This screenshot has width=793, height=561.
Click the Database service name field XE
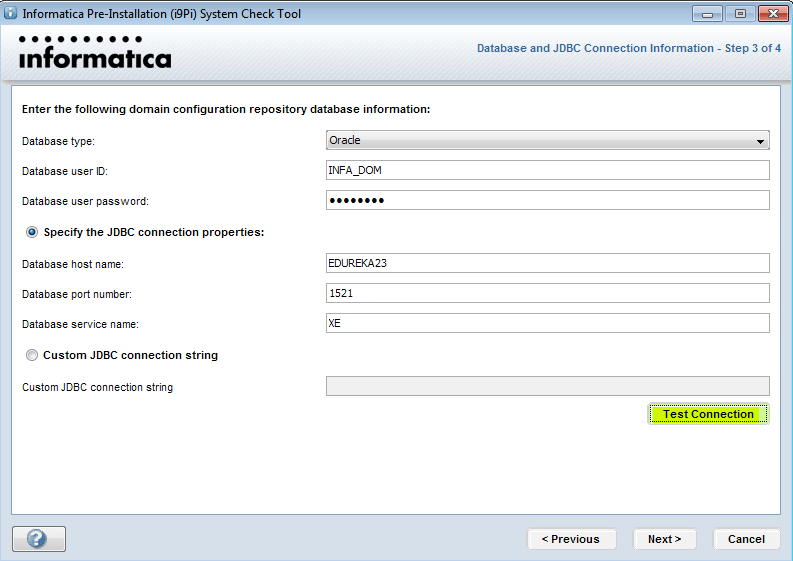point(548,323)
